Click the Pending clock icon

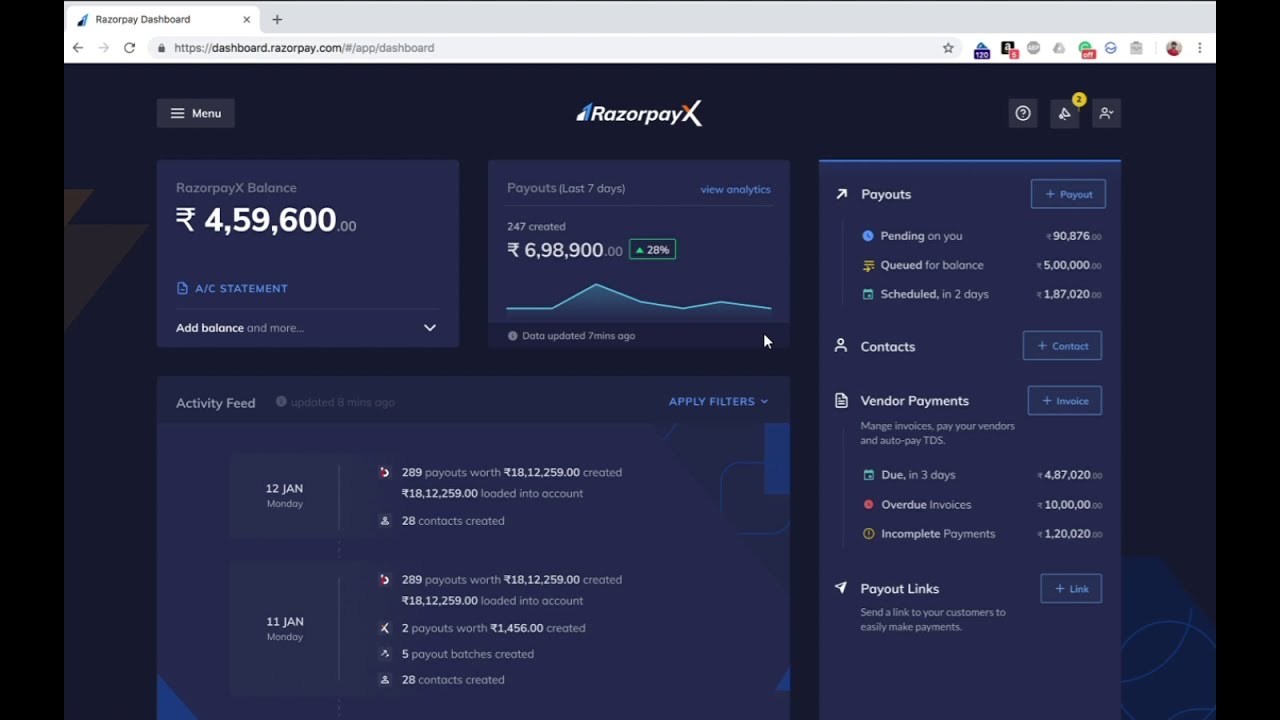868,236
